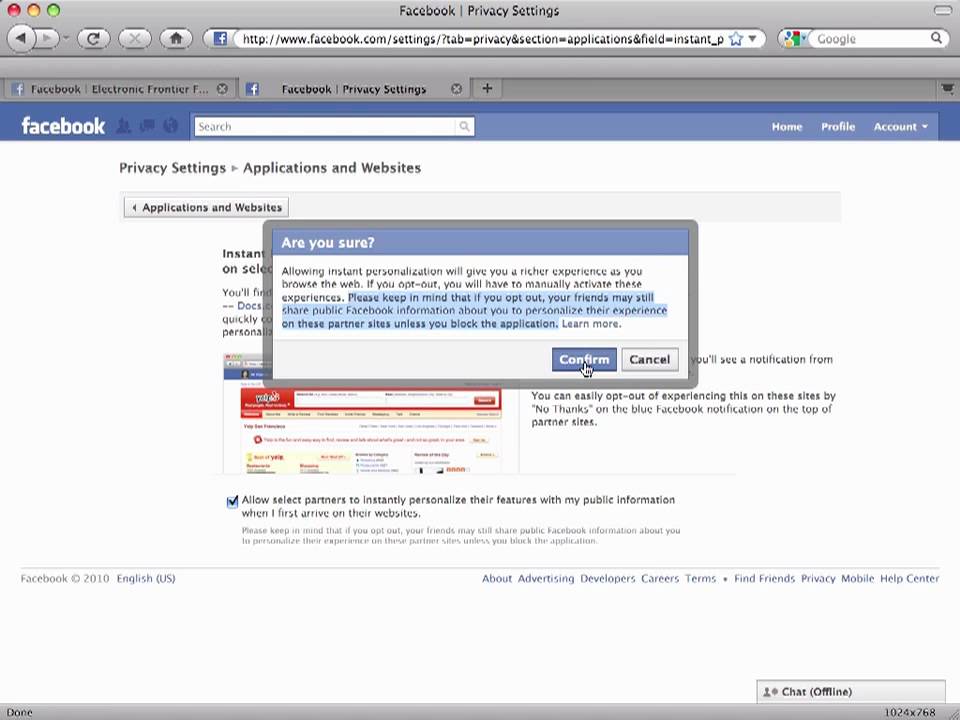Open the Careers footer link

(660, 579)
